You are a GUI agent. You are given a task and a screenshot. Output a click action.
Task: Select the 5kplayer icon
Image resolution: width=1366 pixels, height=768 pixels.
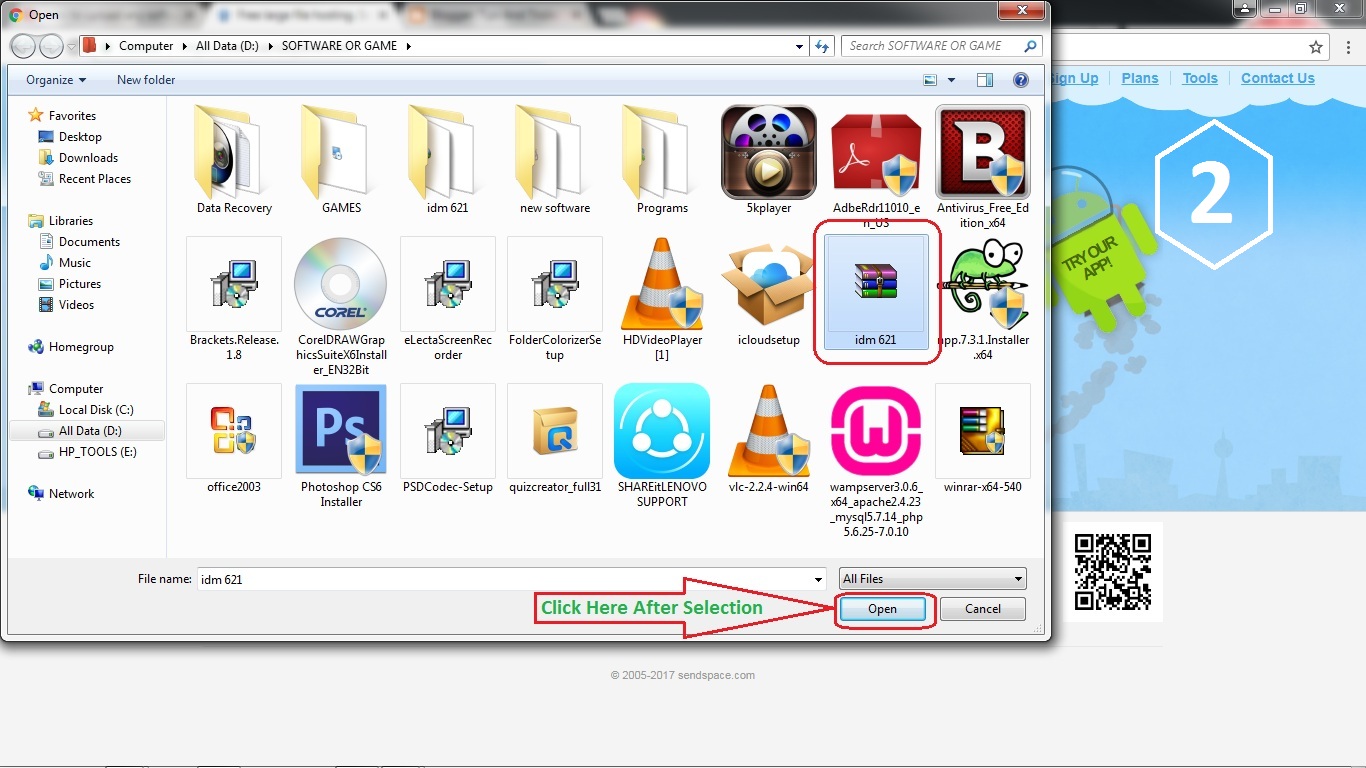point(767,151)
